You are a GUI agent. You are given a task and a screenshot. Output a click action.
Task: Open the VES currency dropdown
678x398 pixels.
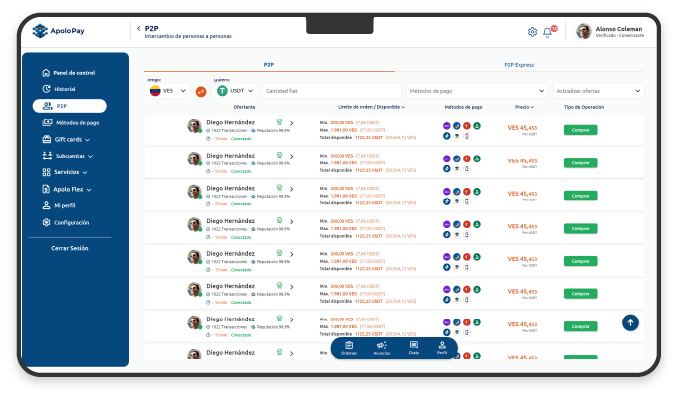click(x=167, y=91)
